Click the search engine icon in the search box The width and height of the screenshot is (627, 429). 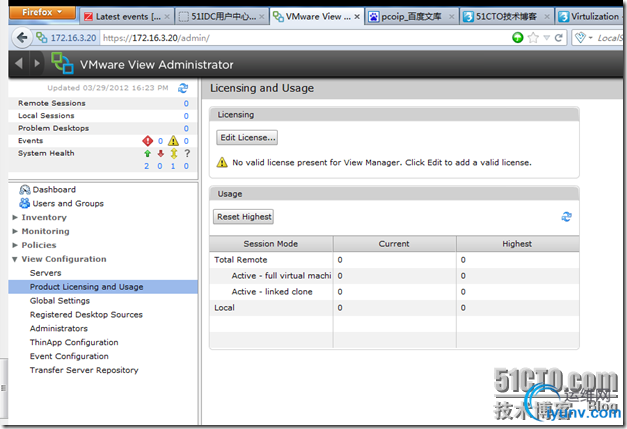580,38
